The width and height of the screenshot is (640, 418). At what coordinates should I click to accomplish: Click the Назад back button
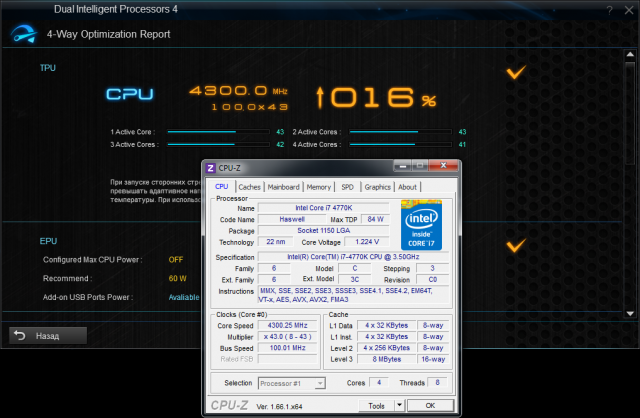point(48,336)
